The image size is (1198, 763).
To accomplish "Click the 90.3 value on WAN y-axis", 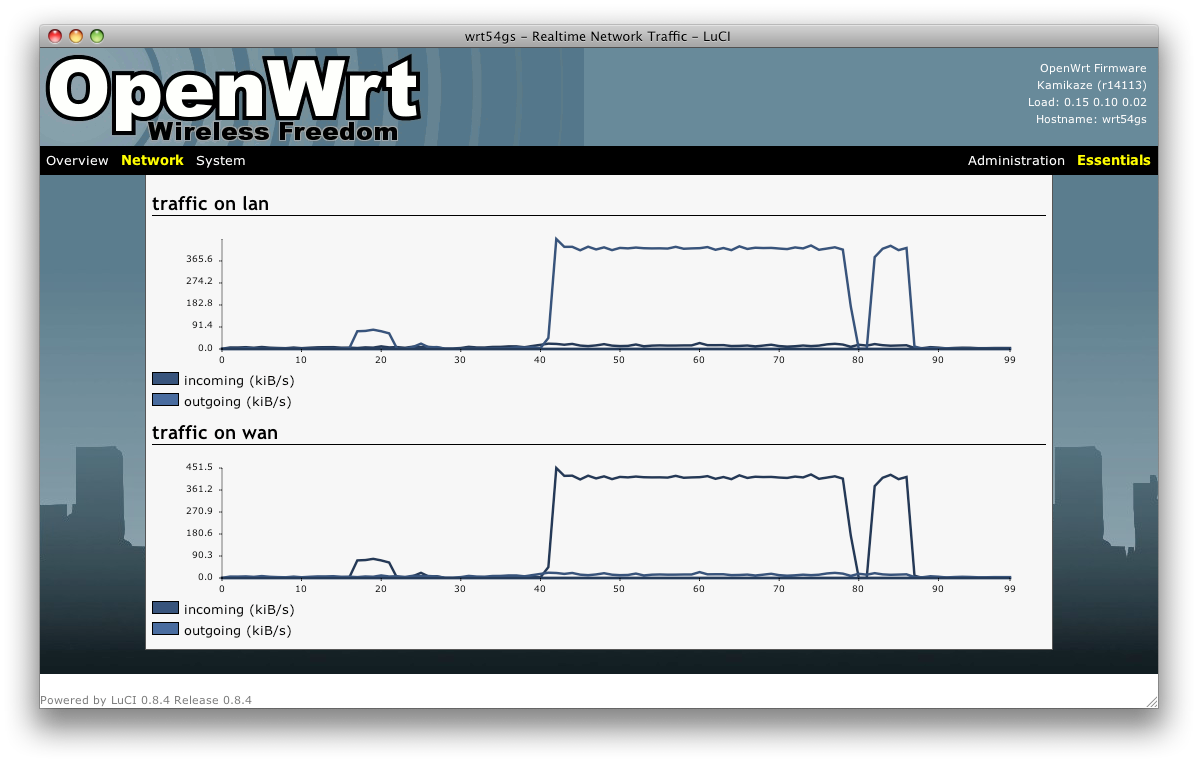I will (202, 555).
